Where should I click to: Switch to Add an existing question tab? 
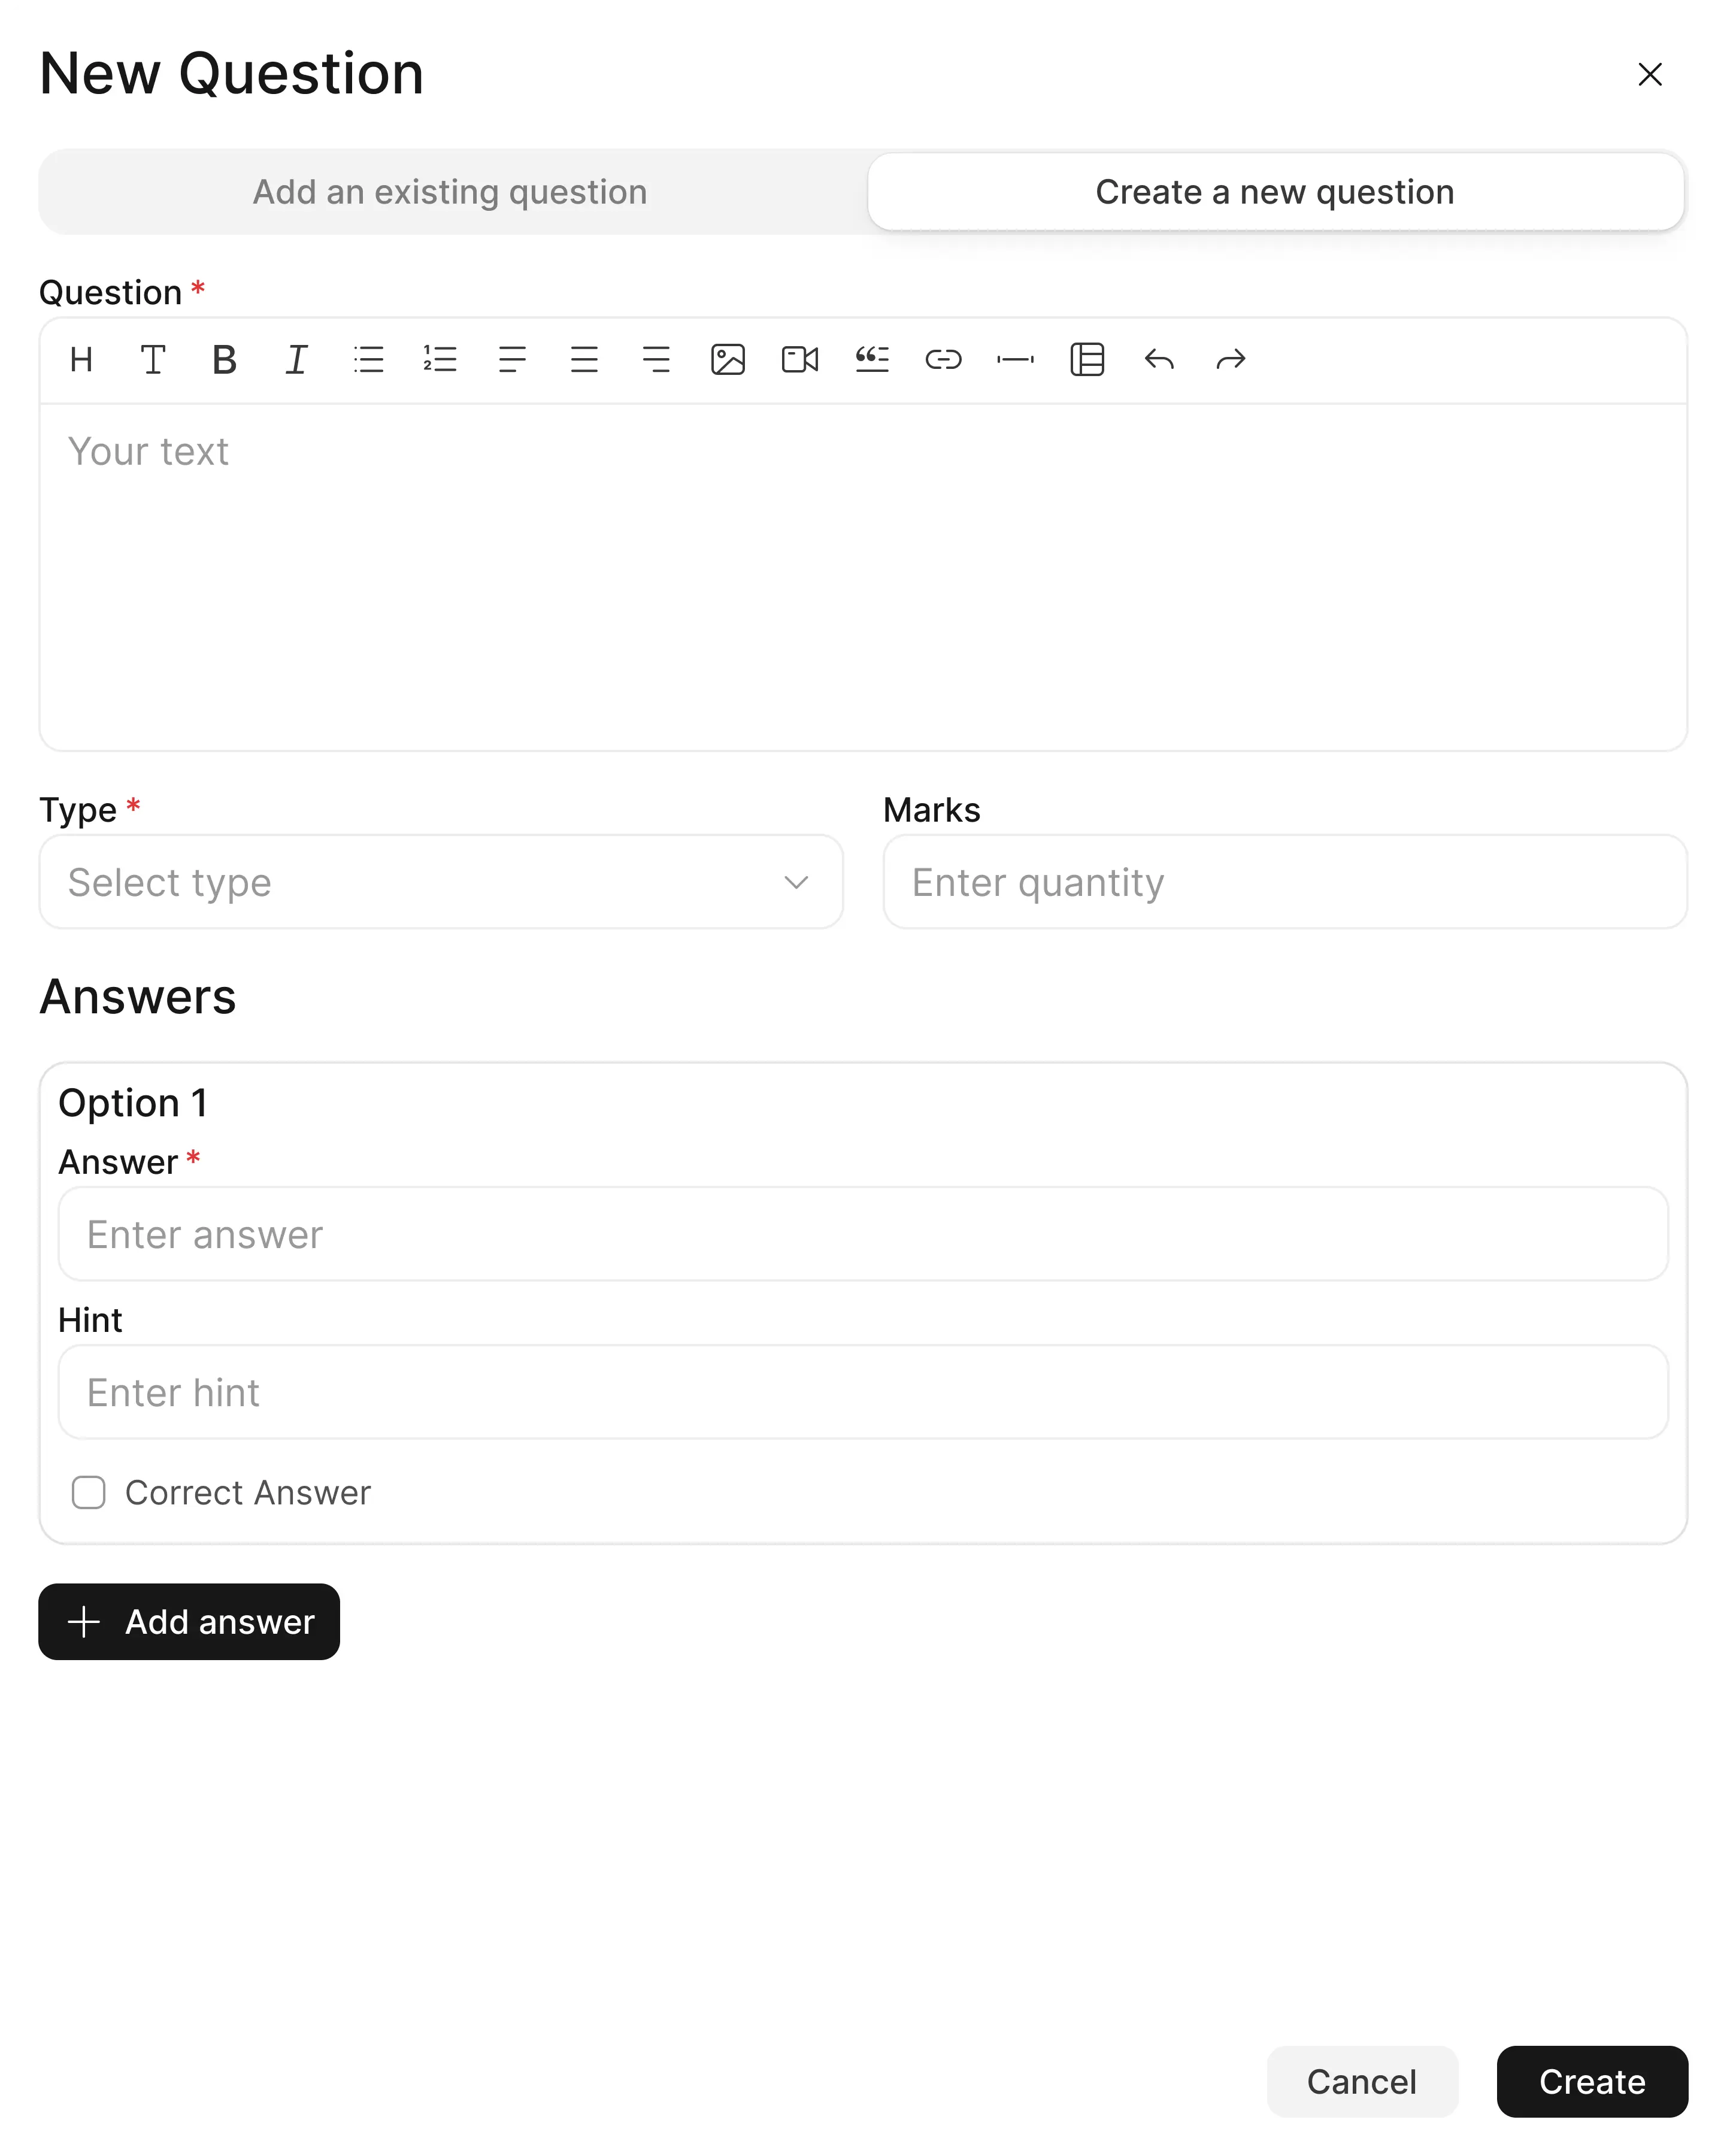tap(450, 192)
